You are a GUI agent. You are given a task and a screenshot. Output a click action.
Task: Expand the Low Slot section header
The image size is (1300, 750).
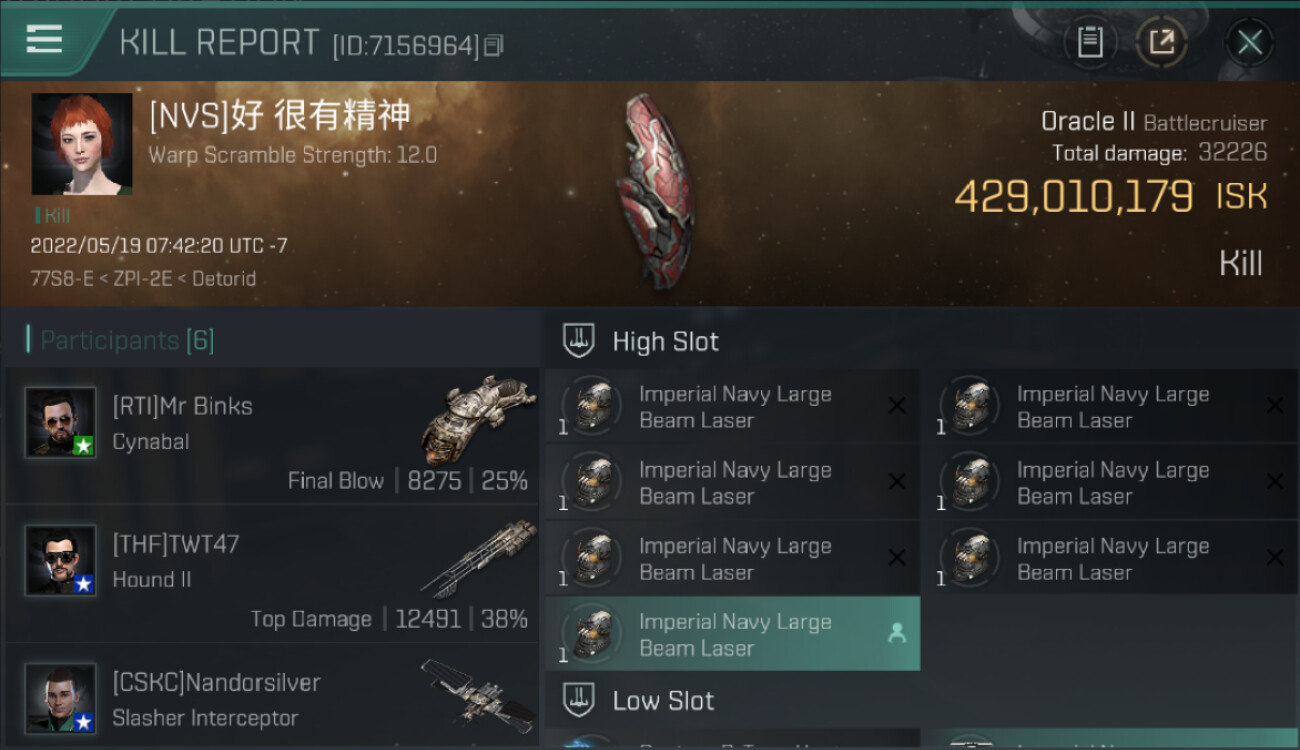click(x=639, y=700)
